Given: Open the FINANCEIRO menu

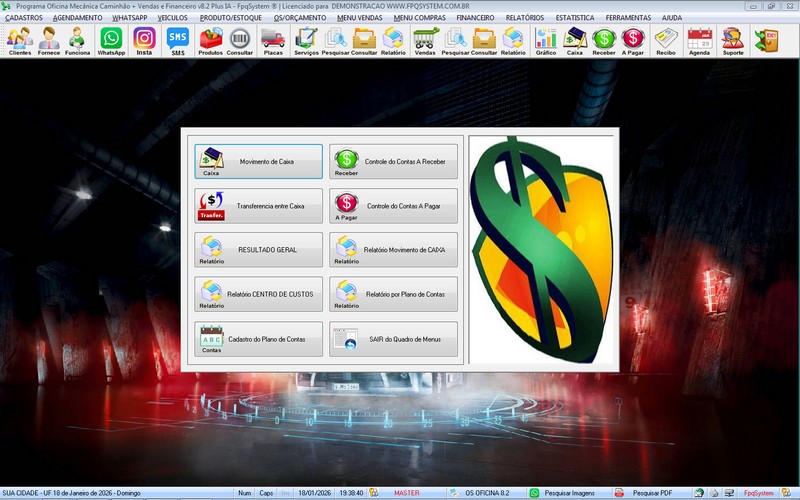Looking at the screenshot, I should click(x=475, y=18).
